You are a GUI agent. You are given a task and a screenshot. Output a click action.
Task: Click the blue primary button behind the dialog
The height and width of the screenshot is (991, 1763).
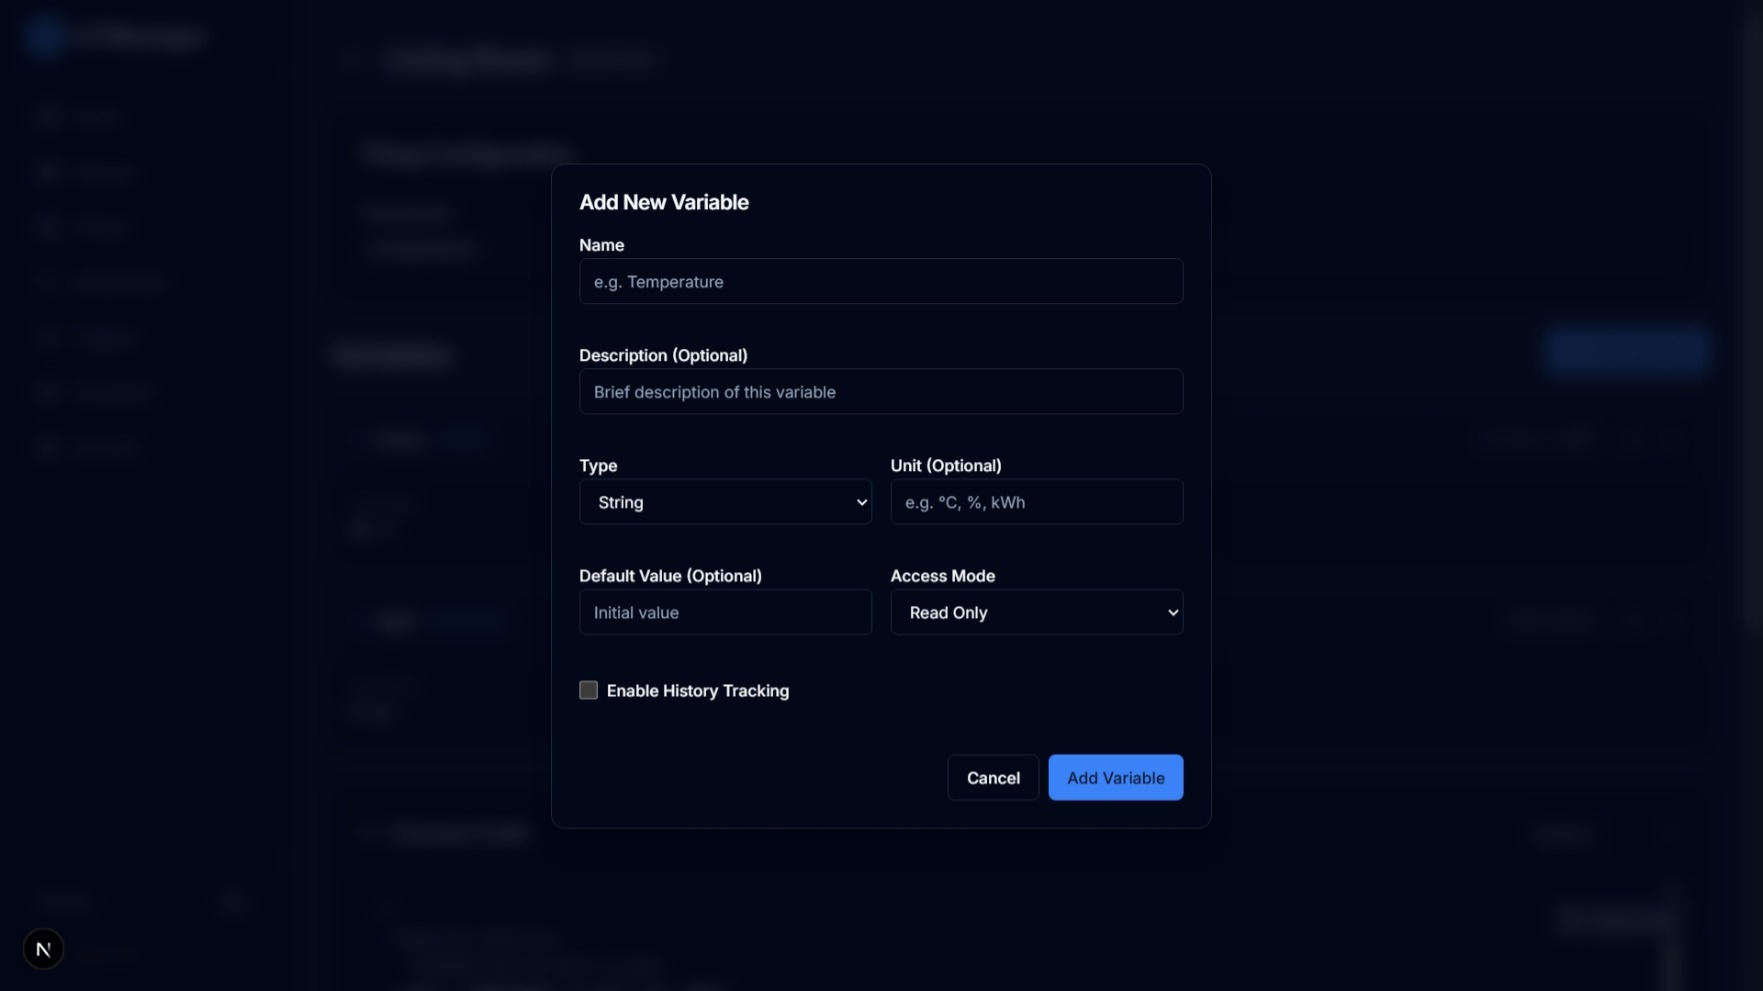(1626, 351)
